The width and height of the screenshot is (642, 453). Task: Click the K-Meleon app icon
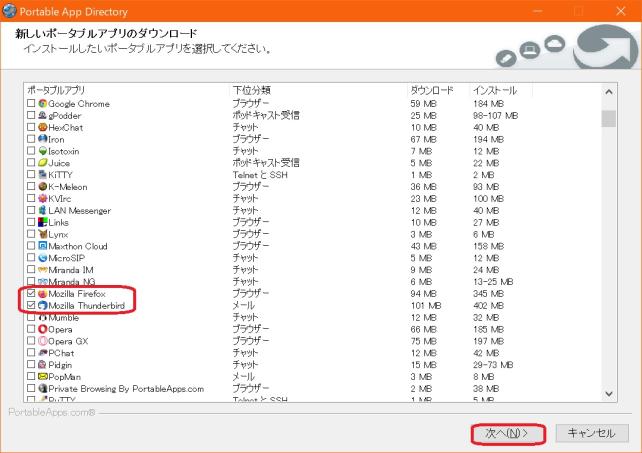coord(43,186)
